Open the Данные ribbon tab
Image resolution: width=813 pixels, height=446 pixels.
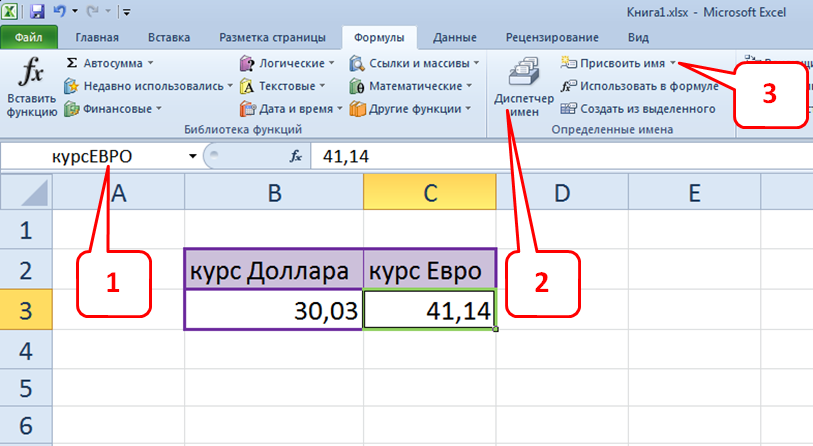[x=454, y=38]
